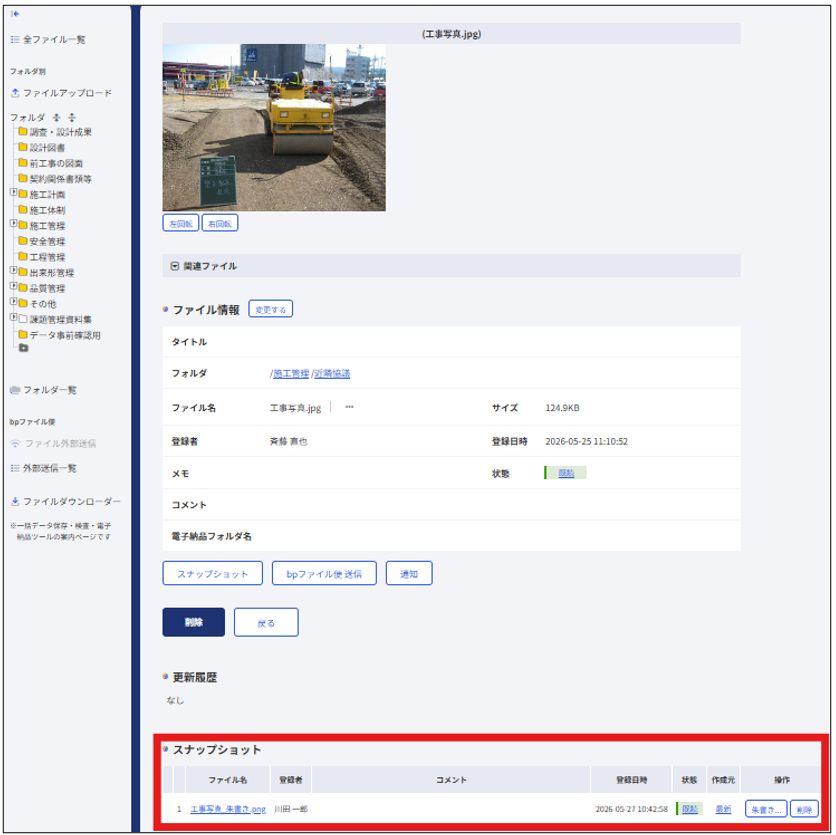Click the スナップショット button
836x835 pixels.
click(x=213, y=574)
